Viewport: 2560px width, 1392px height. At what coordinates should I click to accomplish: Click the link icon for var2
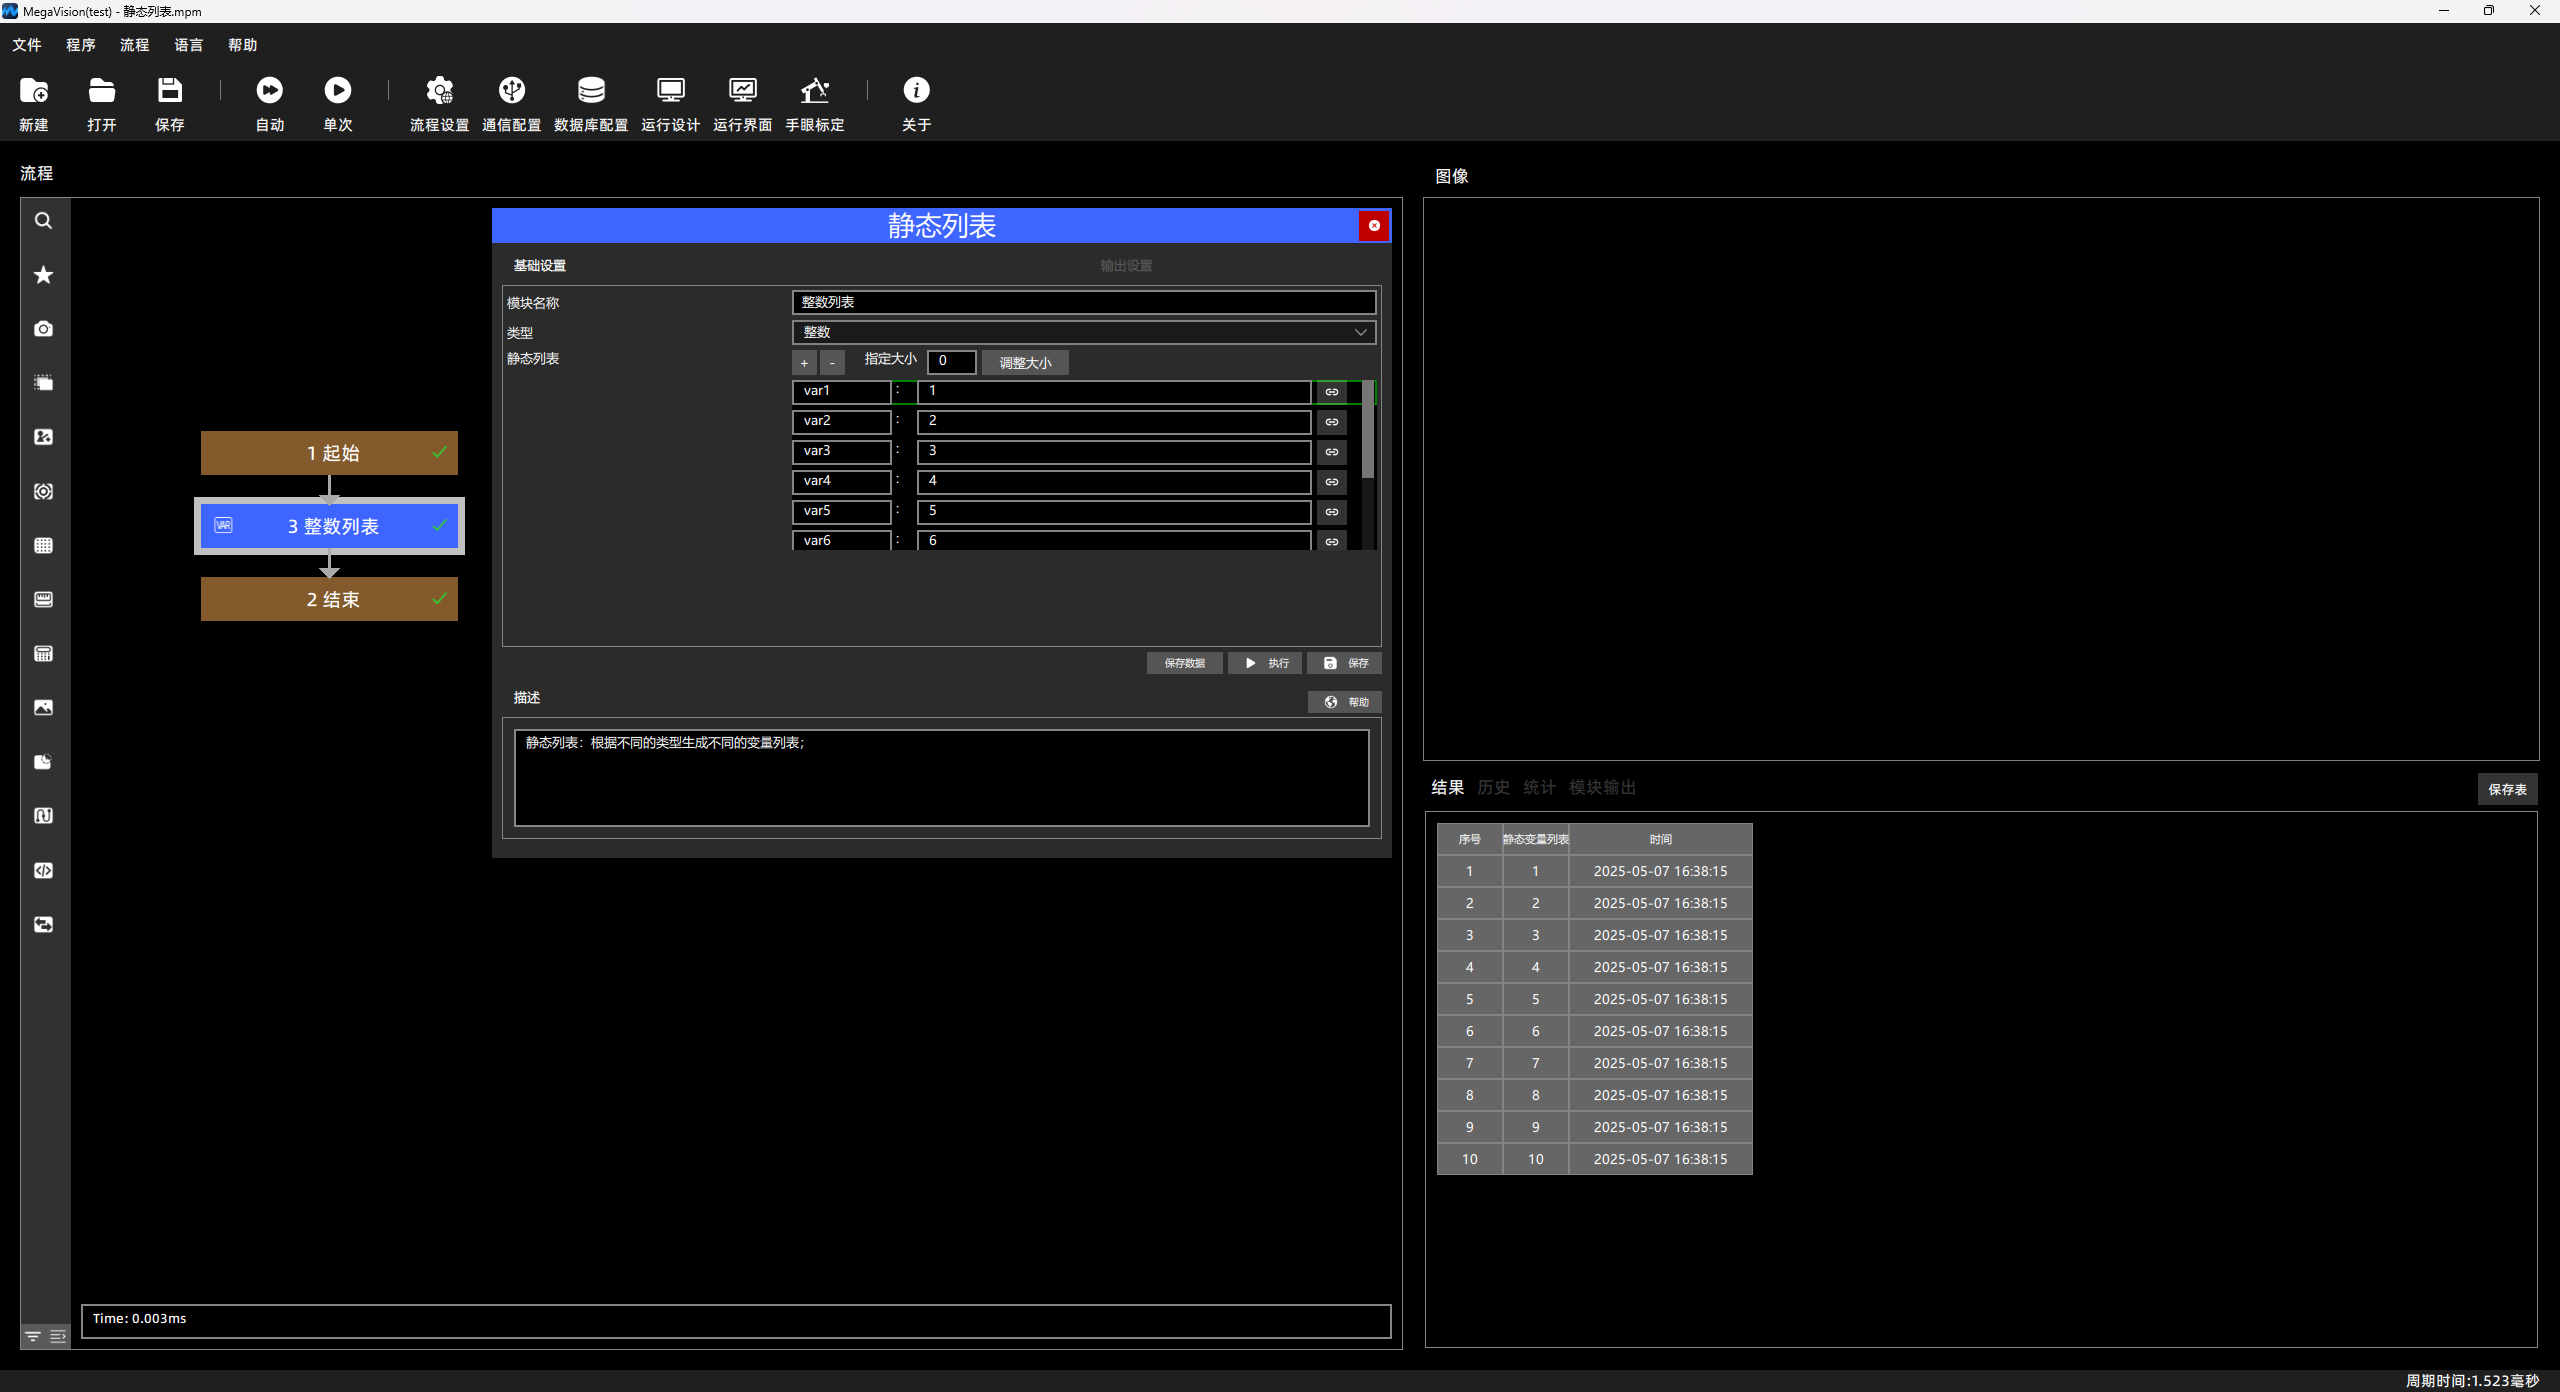[1332, 422]
